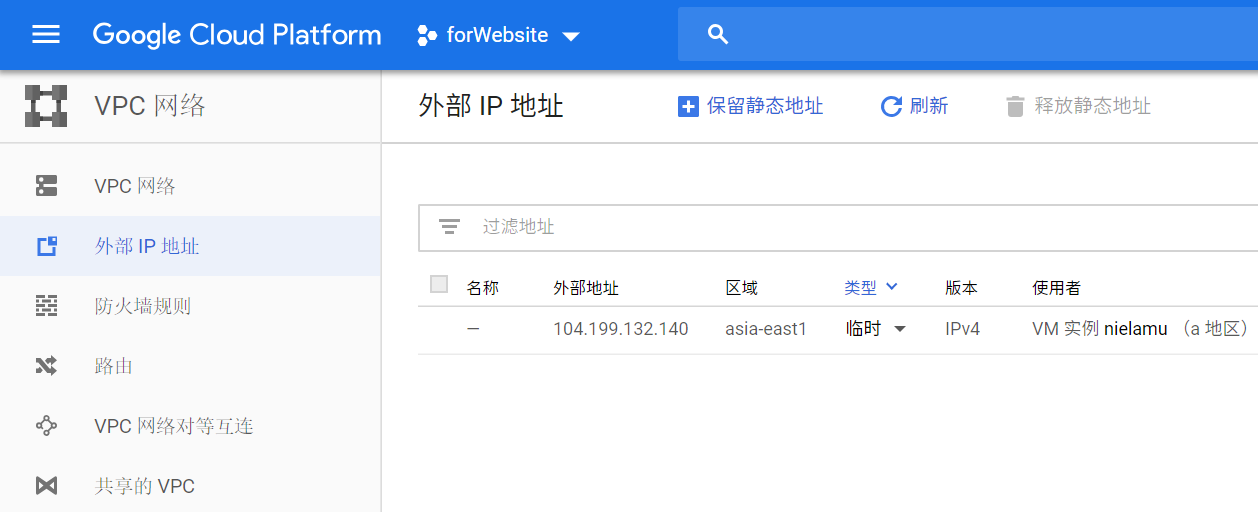Screen dimensions: 1258x512
Task: Click the search magnifier icon
Action: click(x=717, y=35)
